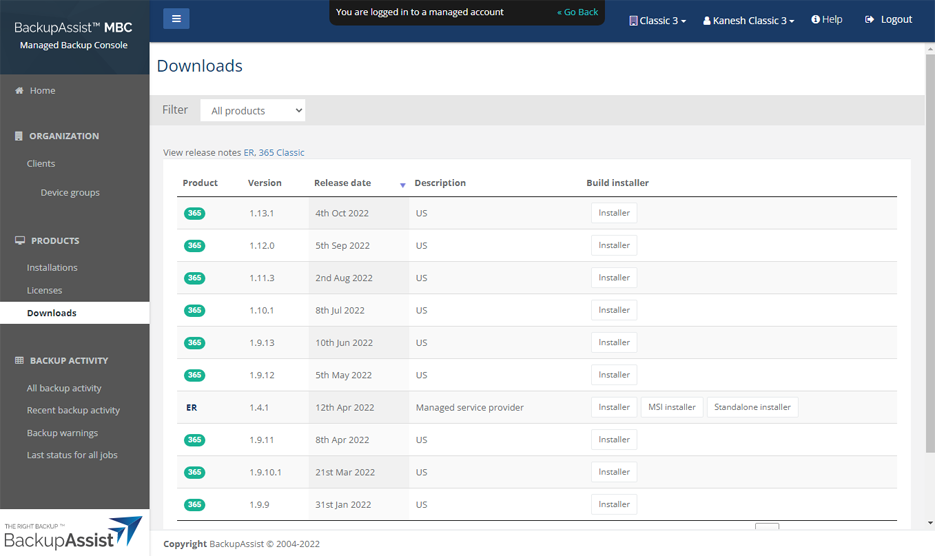Viewport: 935px width, 556px height.
Task: Open Recent backup activity in sidebar
Action: [x=73, y=410]
